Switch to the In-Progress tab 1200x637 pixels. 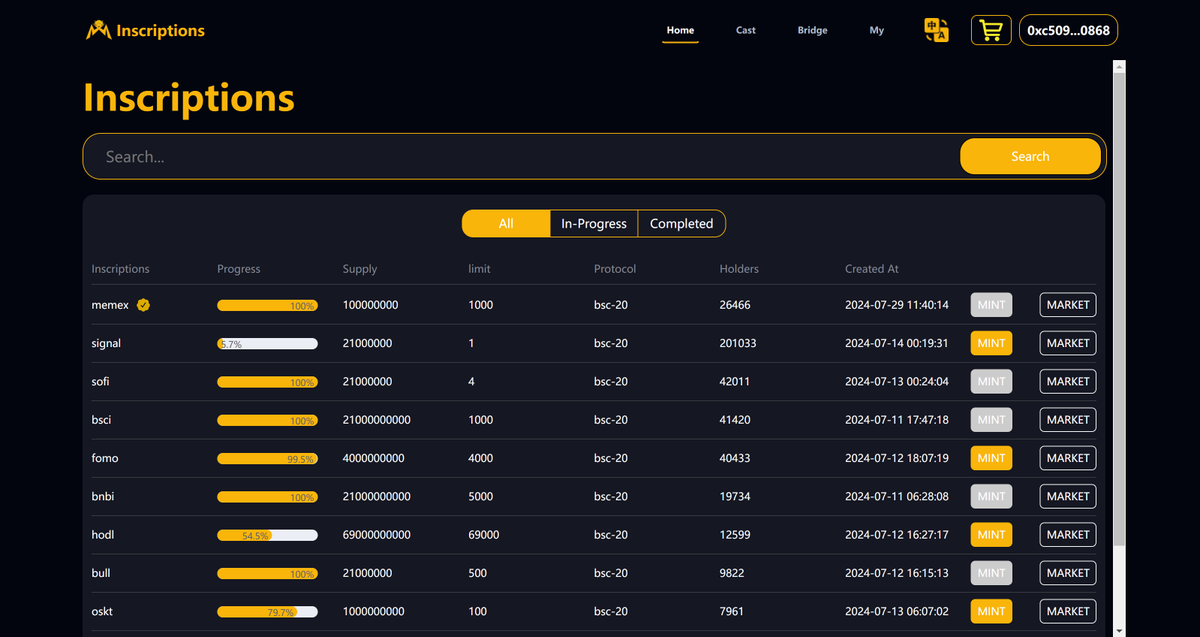593,223
